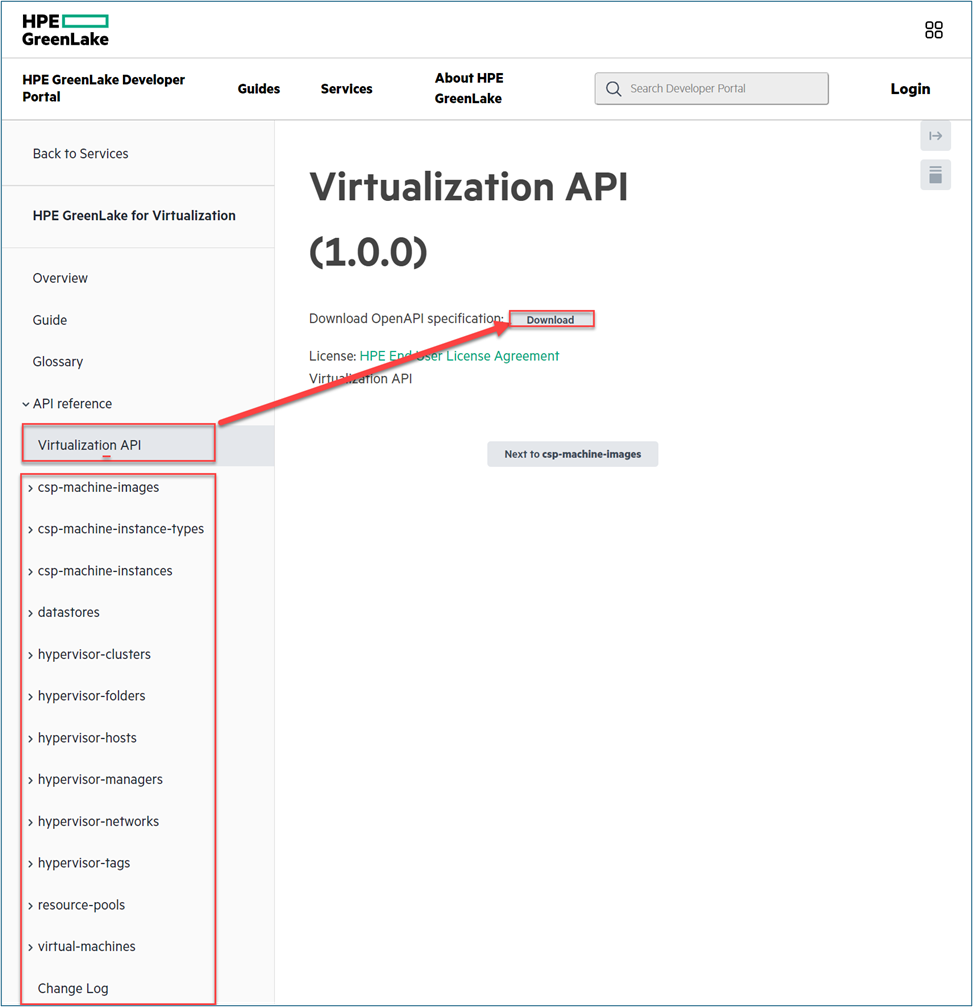Select the API reference section label
This screenshot has width=973, height=1007.
click(73, 404)
